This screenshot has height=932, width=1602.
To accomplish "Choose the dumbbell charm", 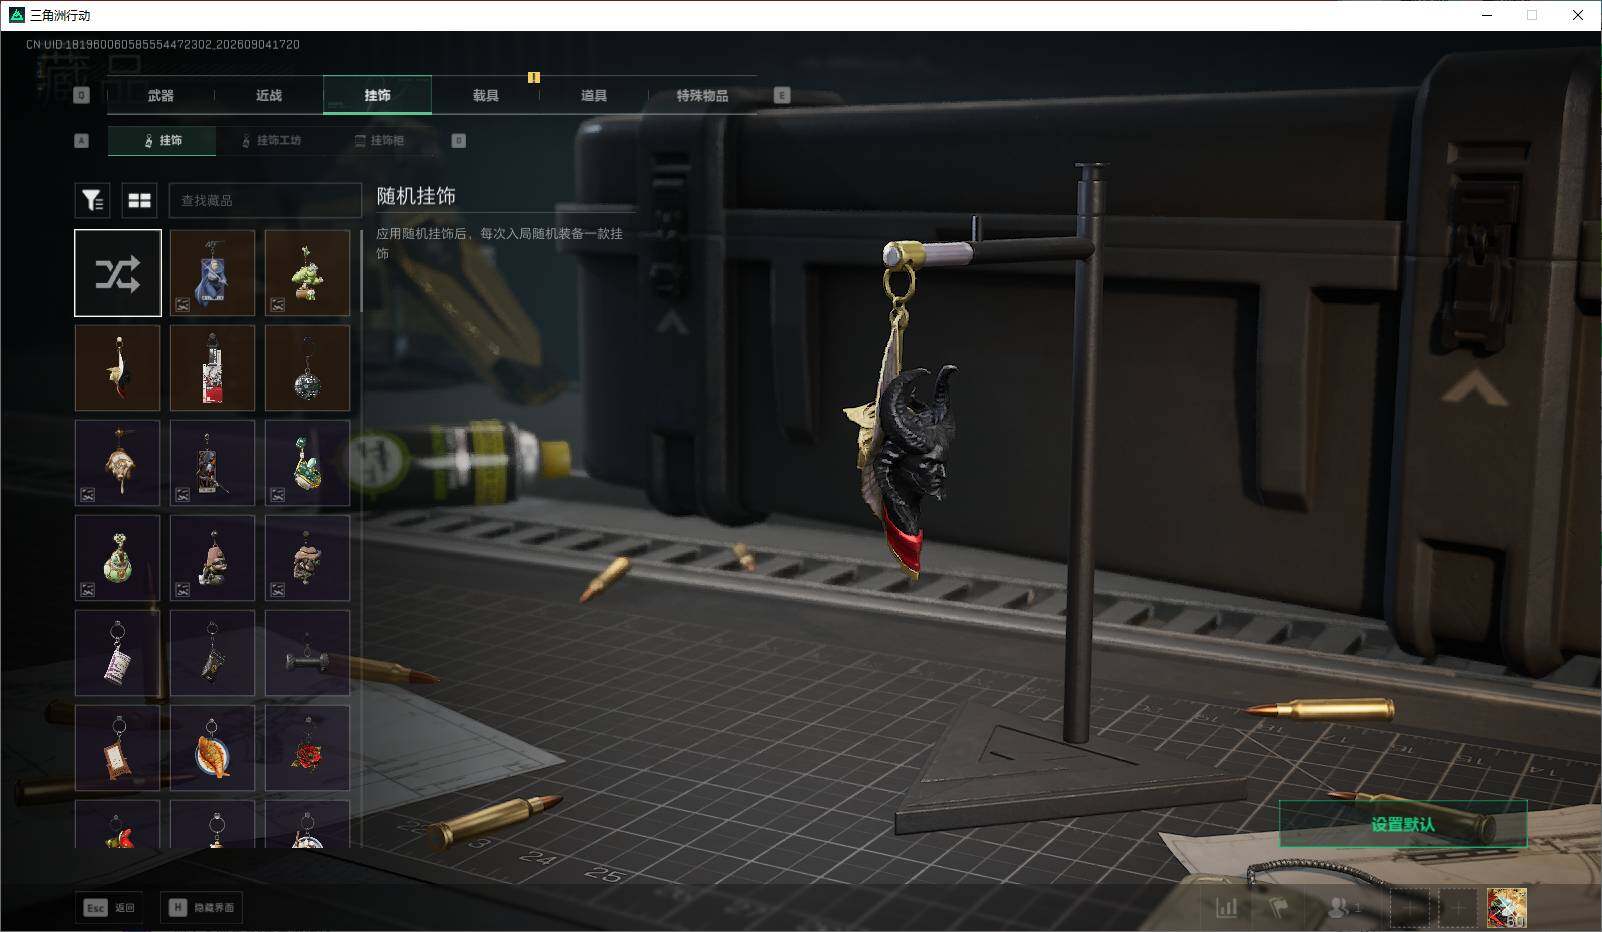I will point(307,653).
